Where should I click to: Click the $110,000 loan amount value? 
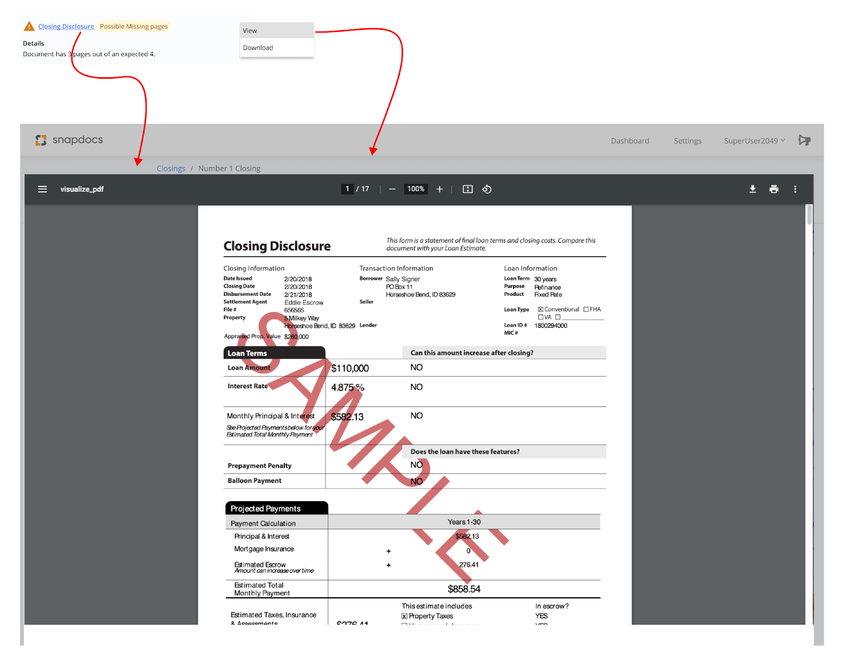pyautogui.click(x=350, y=368)
